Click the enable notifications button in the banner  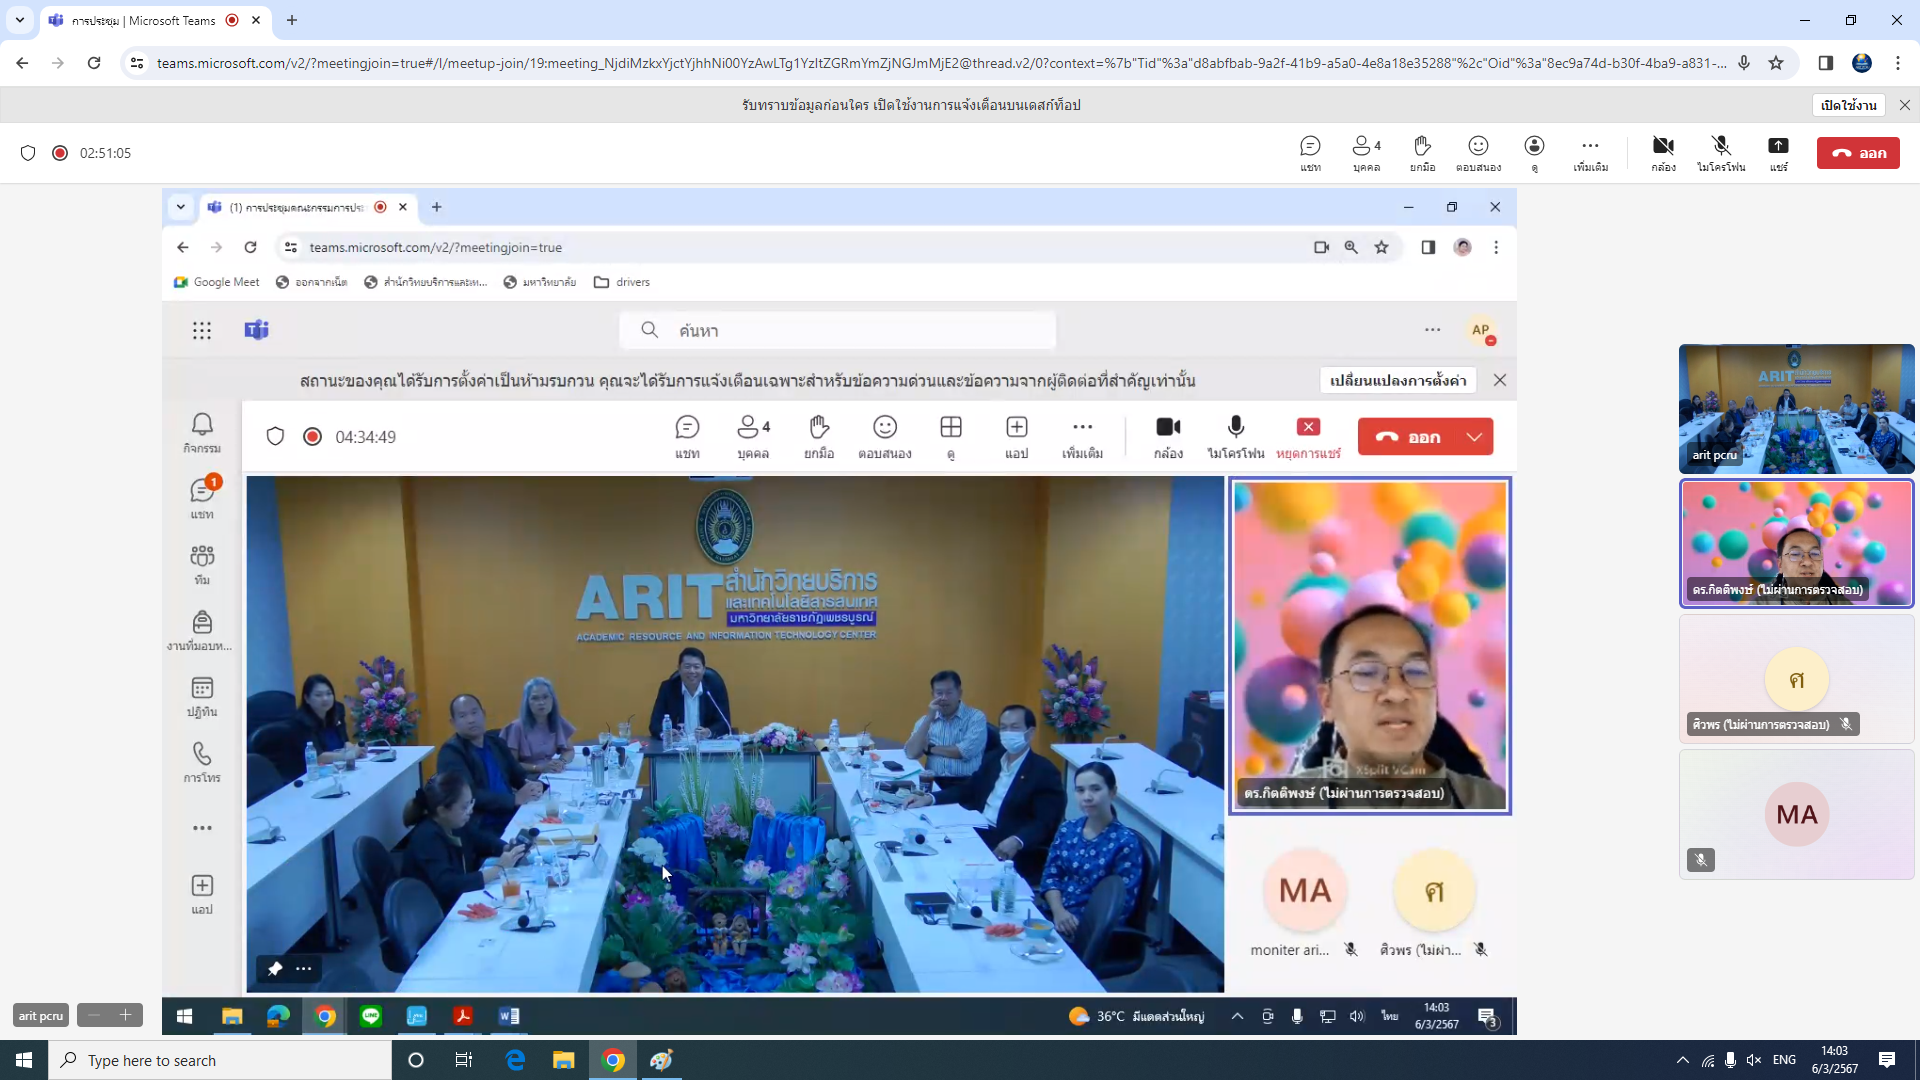coord(1848,105)
